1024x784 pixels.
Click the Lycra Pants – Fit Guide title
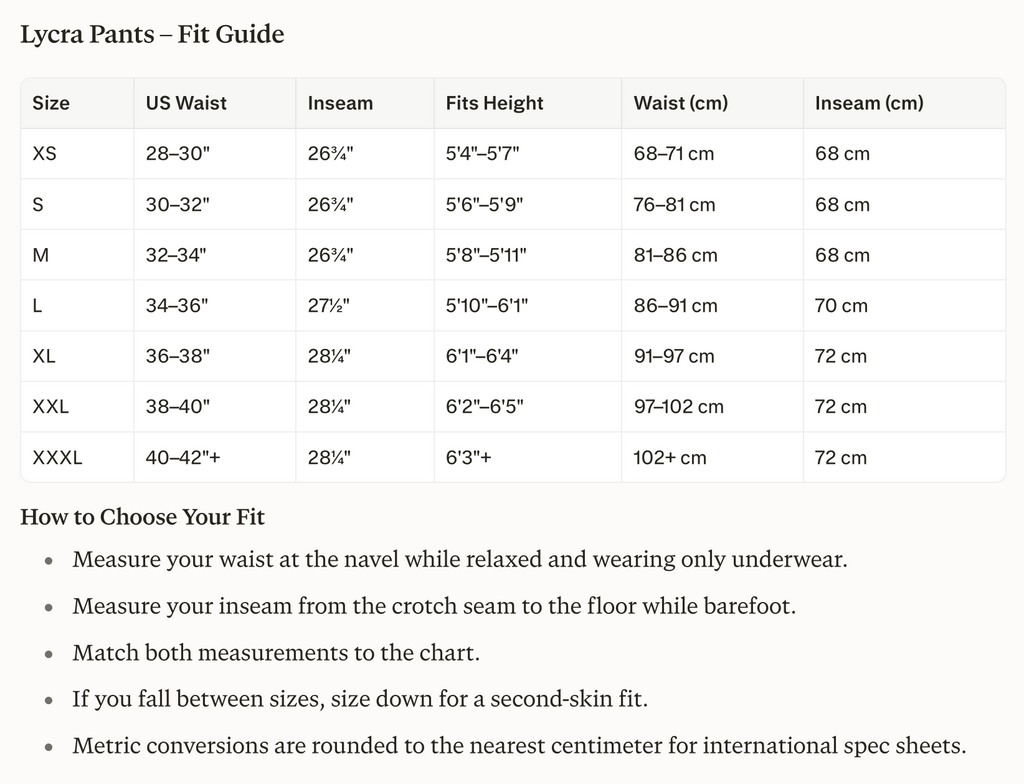152,34
